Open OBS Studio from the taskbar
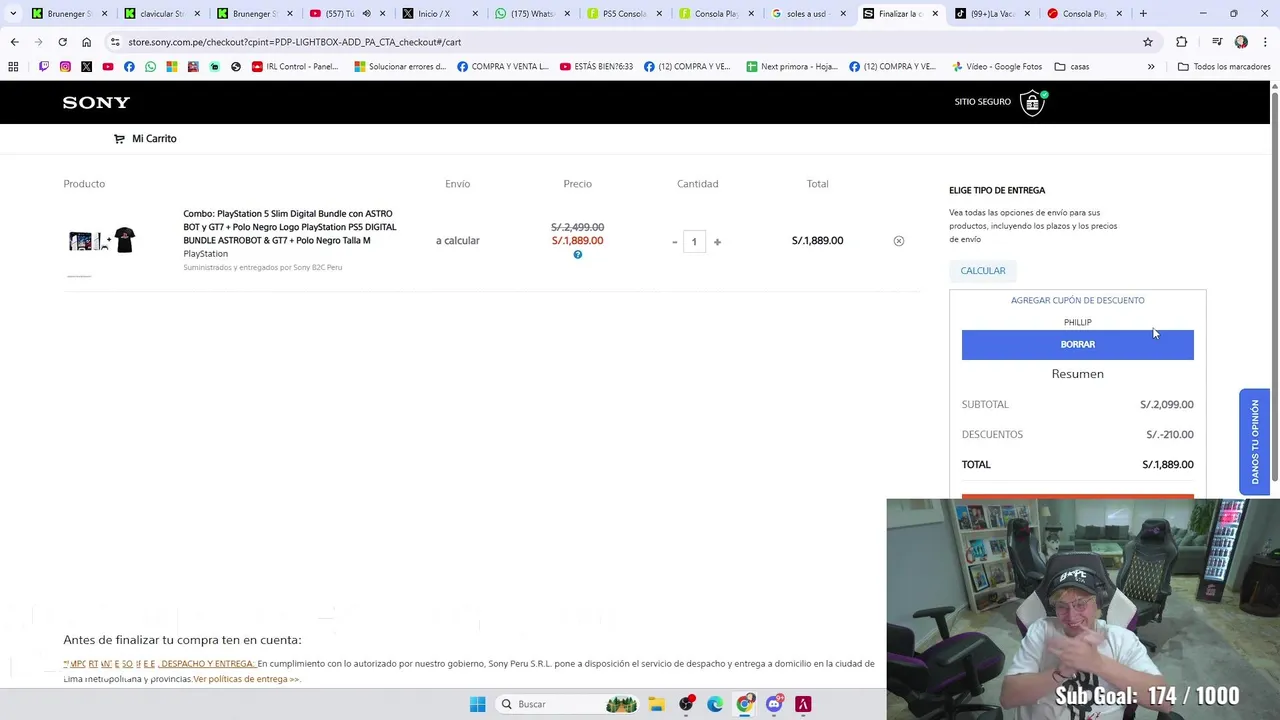This screenshot has height=720, width=1280. pos(686,704)
